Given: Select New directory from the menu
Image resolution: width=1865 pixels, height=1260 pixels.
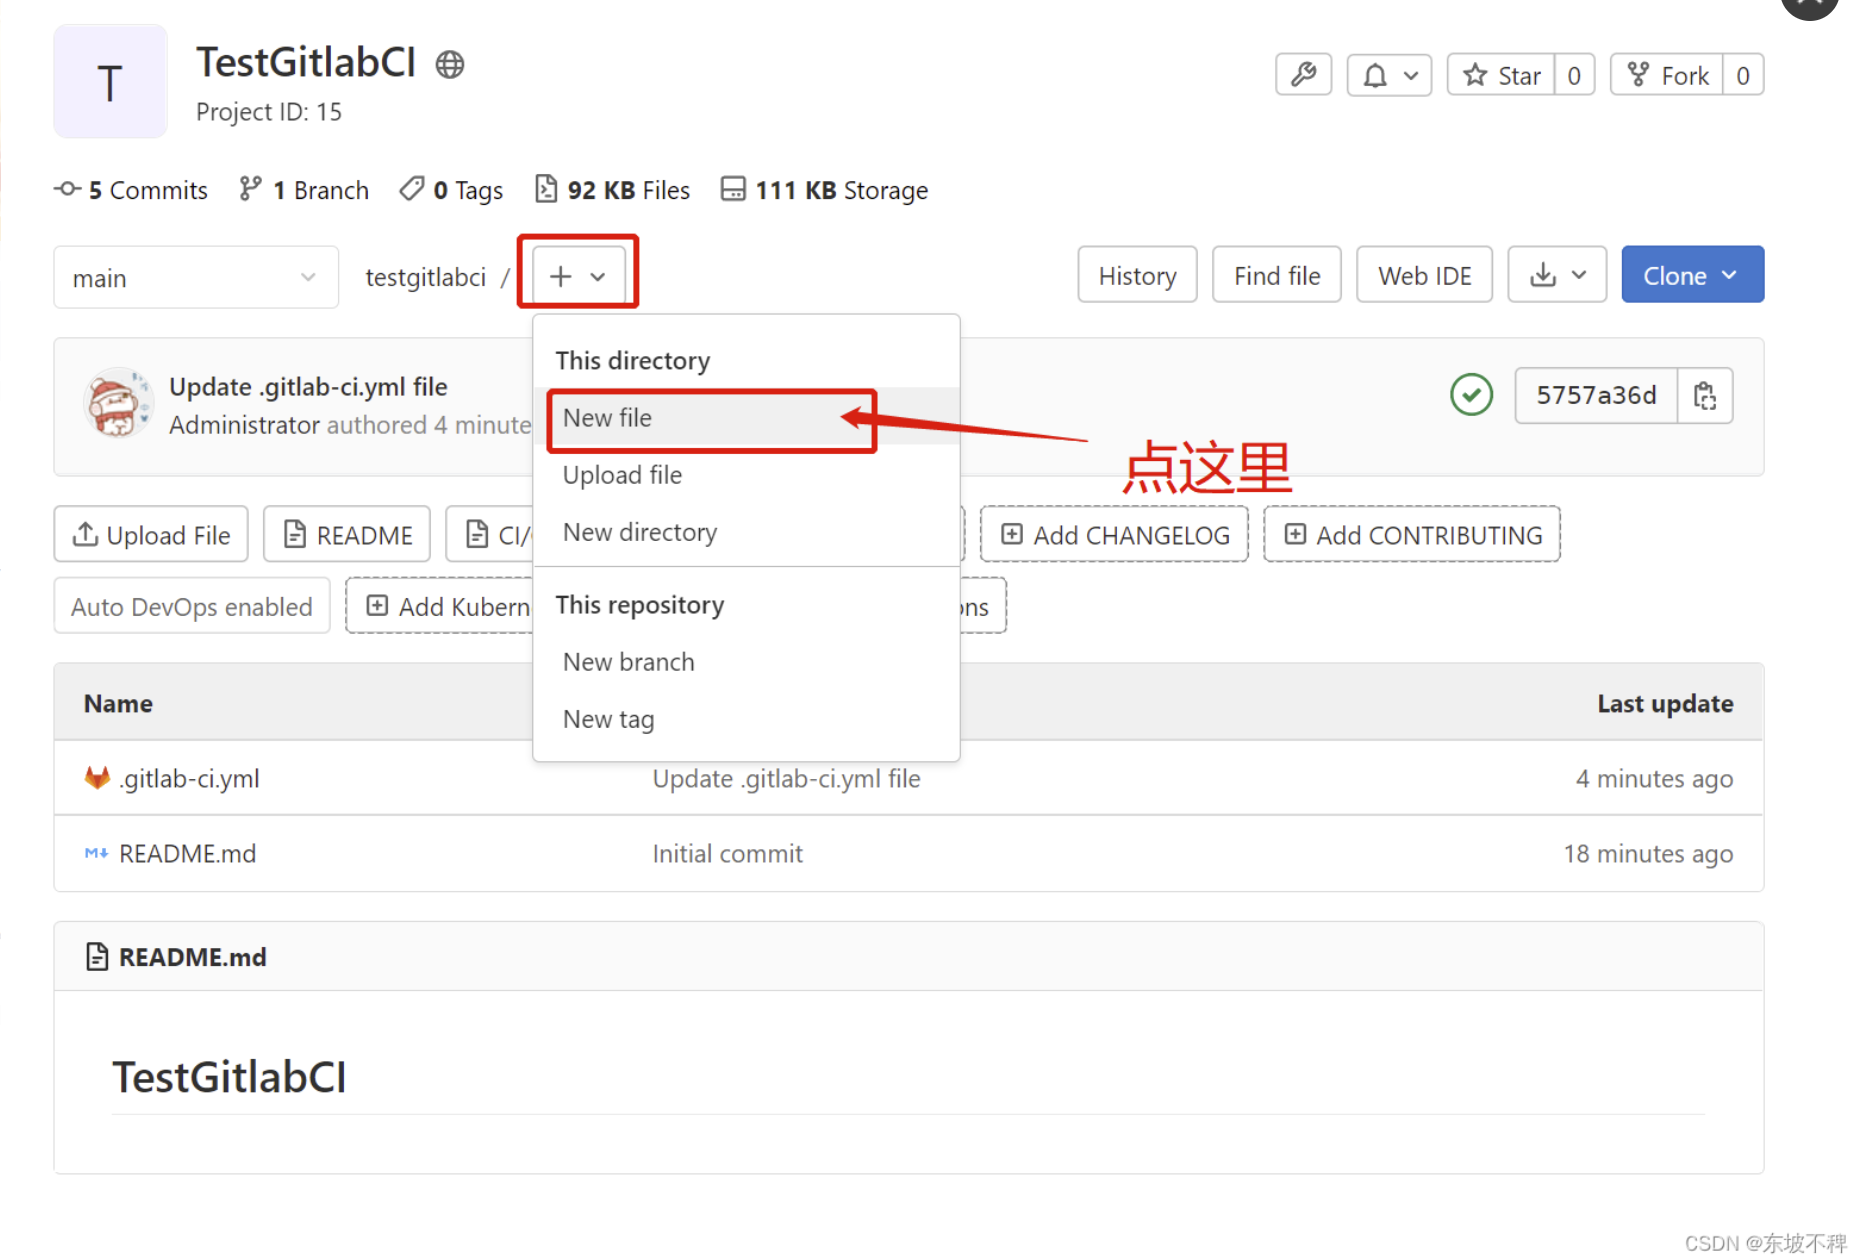Looking at the screenshot, I should pos(747,532).
